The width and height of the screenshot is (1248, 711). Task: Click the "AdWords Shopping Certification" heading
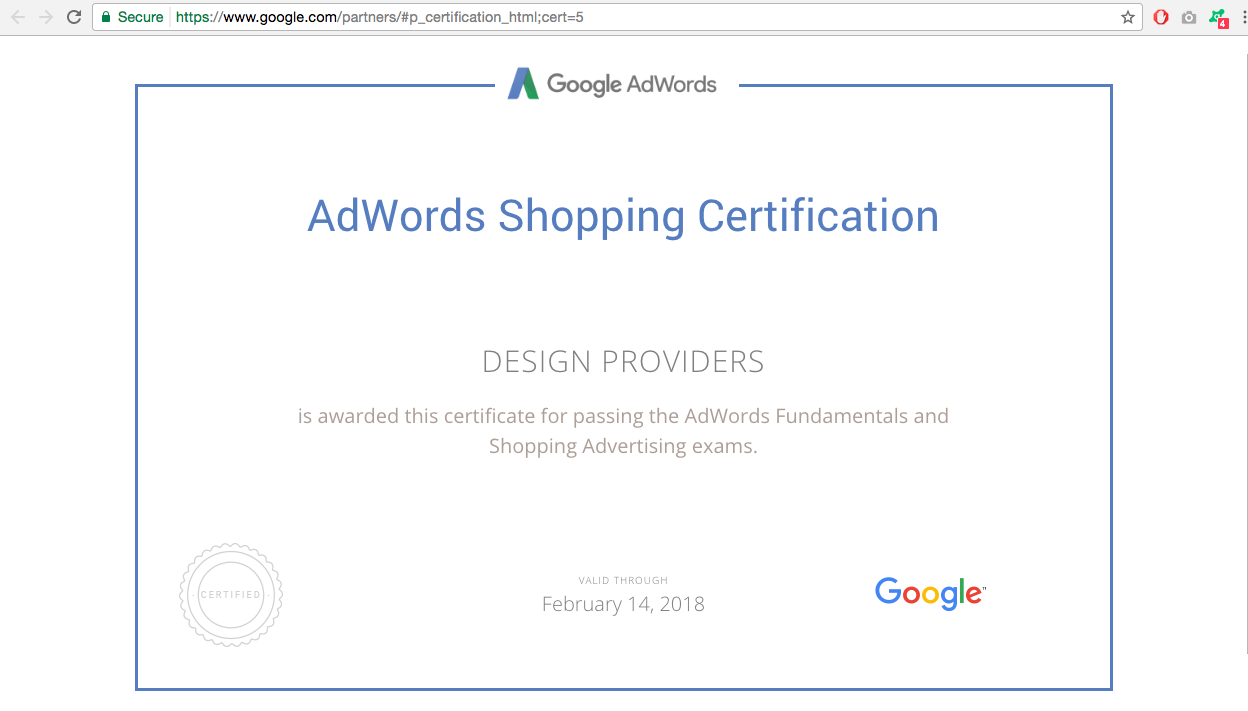[623, 216]
